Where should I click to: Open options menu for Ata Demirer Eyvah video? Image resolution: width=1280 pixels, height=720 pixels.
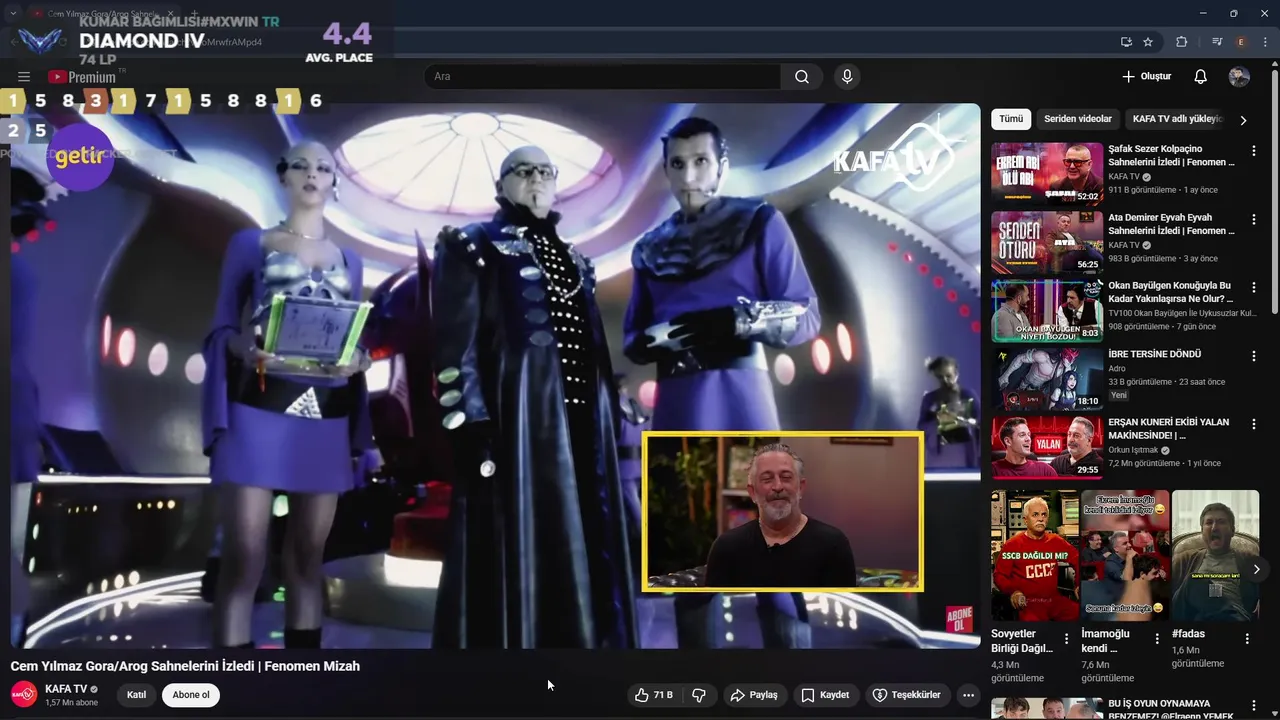tap(1254, 219)
